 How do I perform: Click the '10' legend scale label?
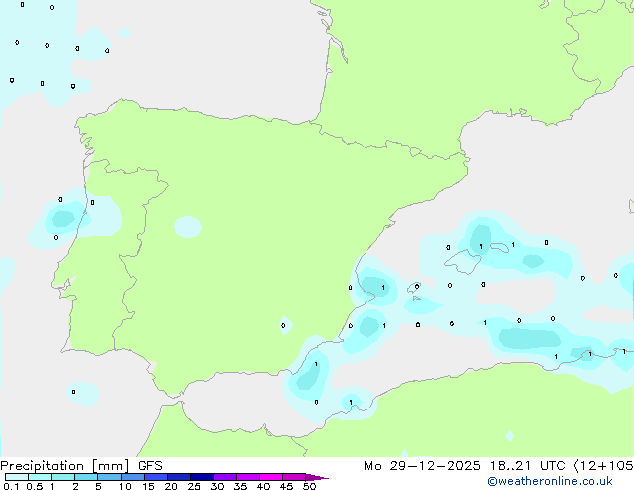(125, 486)
